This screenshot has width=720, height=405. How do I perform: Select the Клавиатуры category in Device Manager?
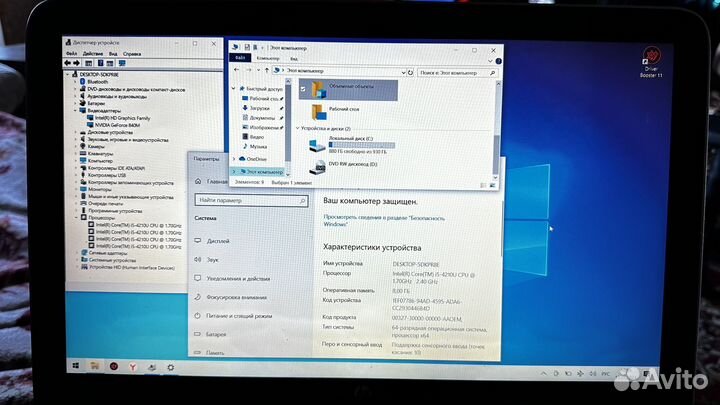pyautogui.click(x=96, y=154)
